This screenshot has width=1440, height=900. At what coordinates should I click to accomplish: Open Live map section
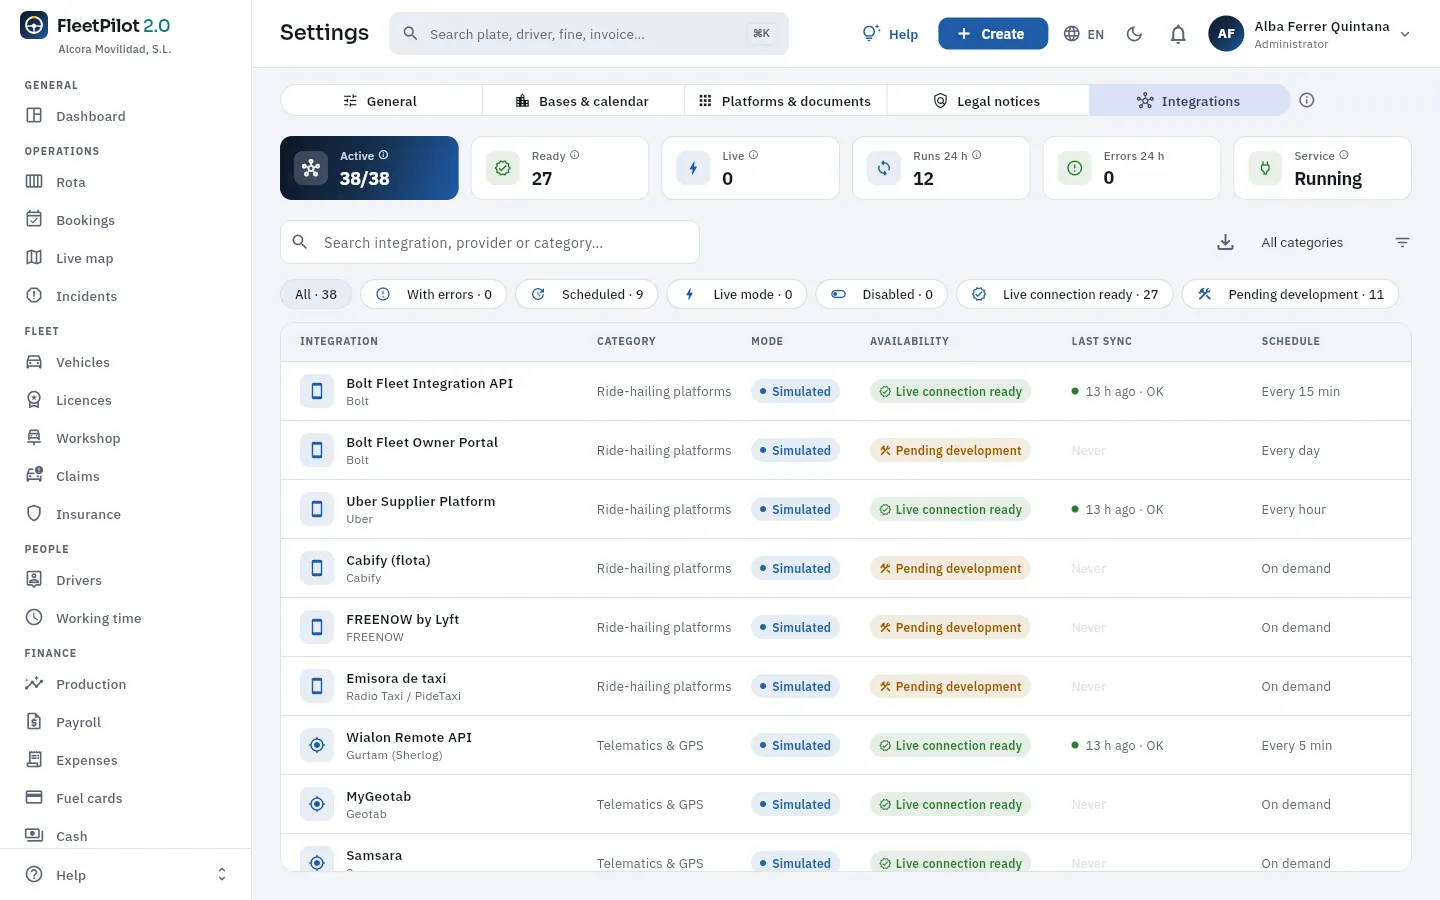coord(125,258)
